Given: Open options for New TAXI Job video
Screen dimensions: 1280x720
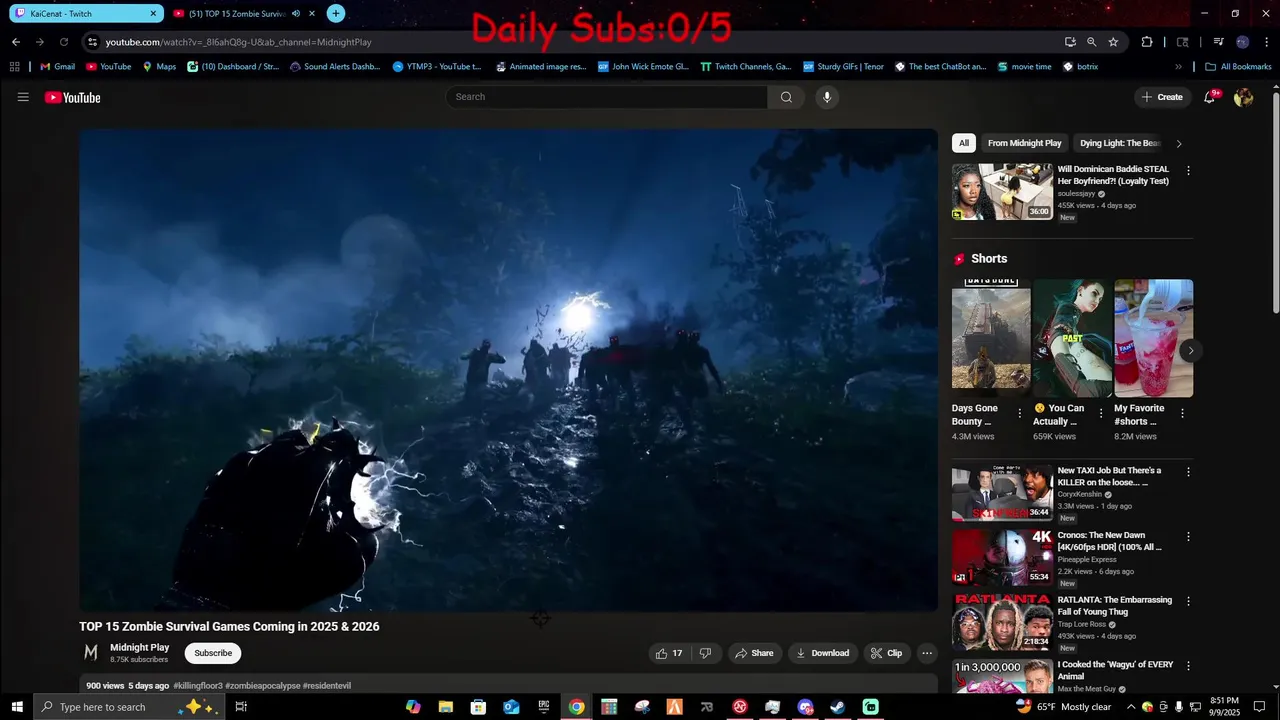Looking at the screenshot, I should coord(1188,472).
